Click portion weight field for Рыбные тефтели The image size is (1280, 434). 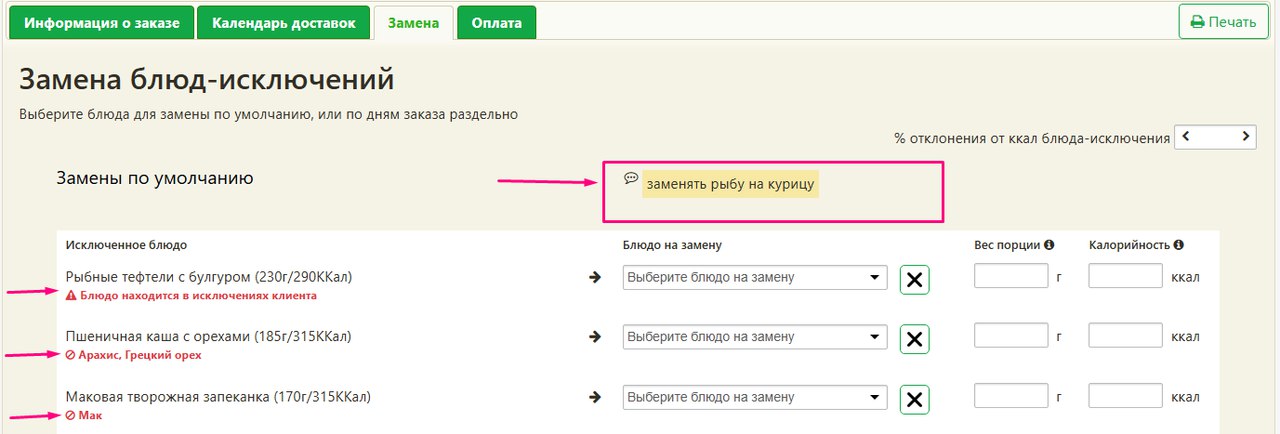point(1010,276)
